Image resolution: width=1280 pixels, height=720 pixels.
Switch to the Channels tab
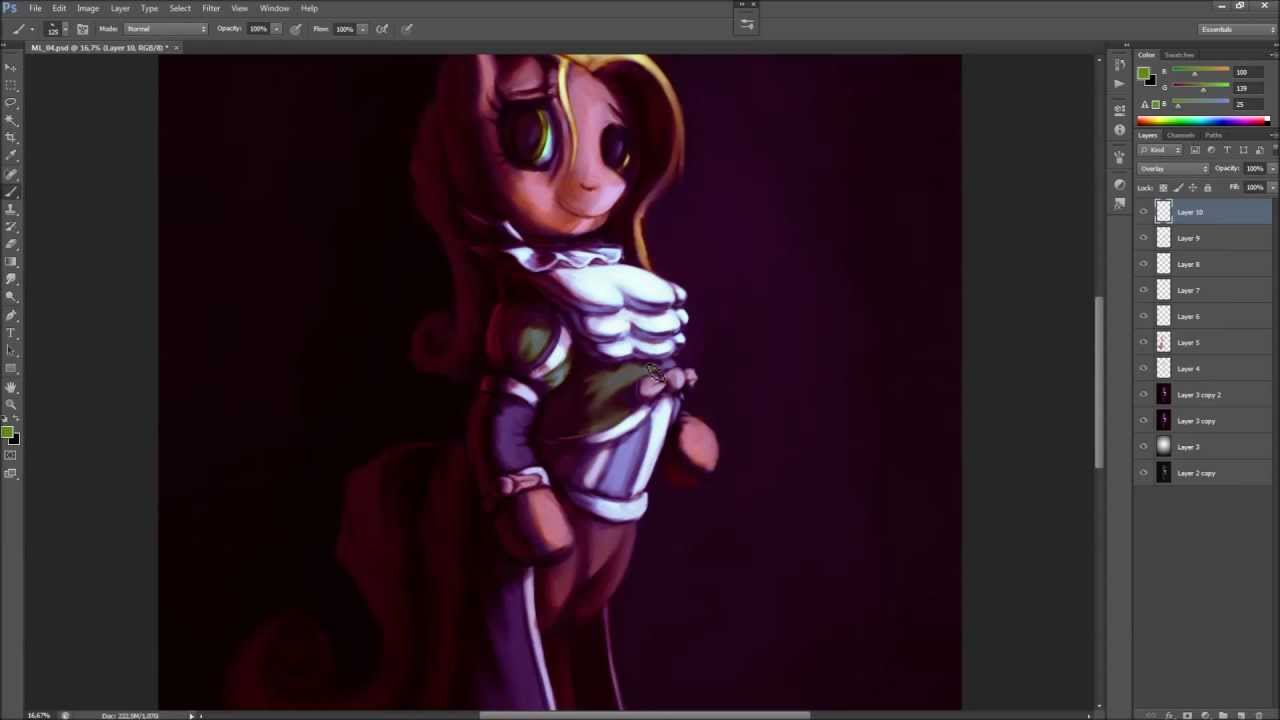(1180, 135)
